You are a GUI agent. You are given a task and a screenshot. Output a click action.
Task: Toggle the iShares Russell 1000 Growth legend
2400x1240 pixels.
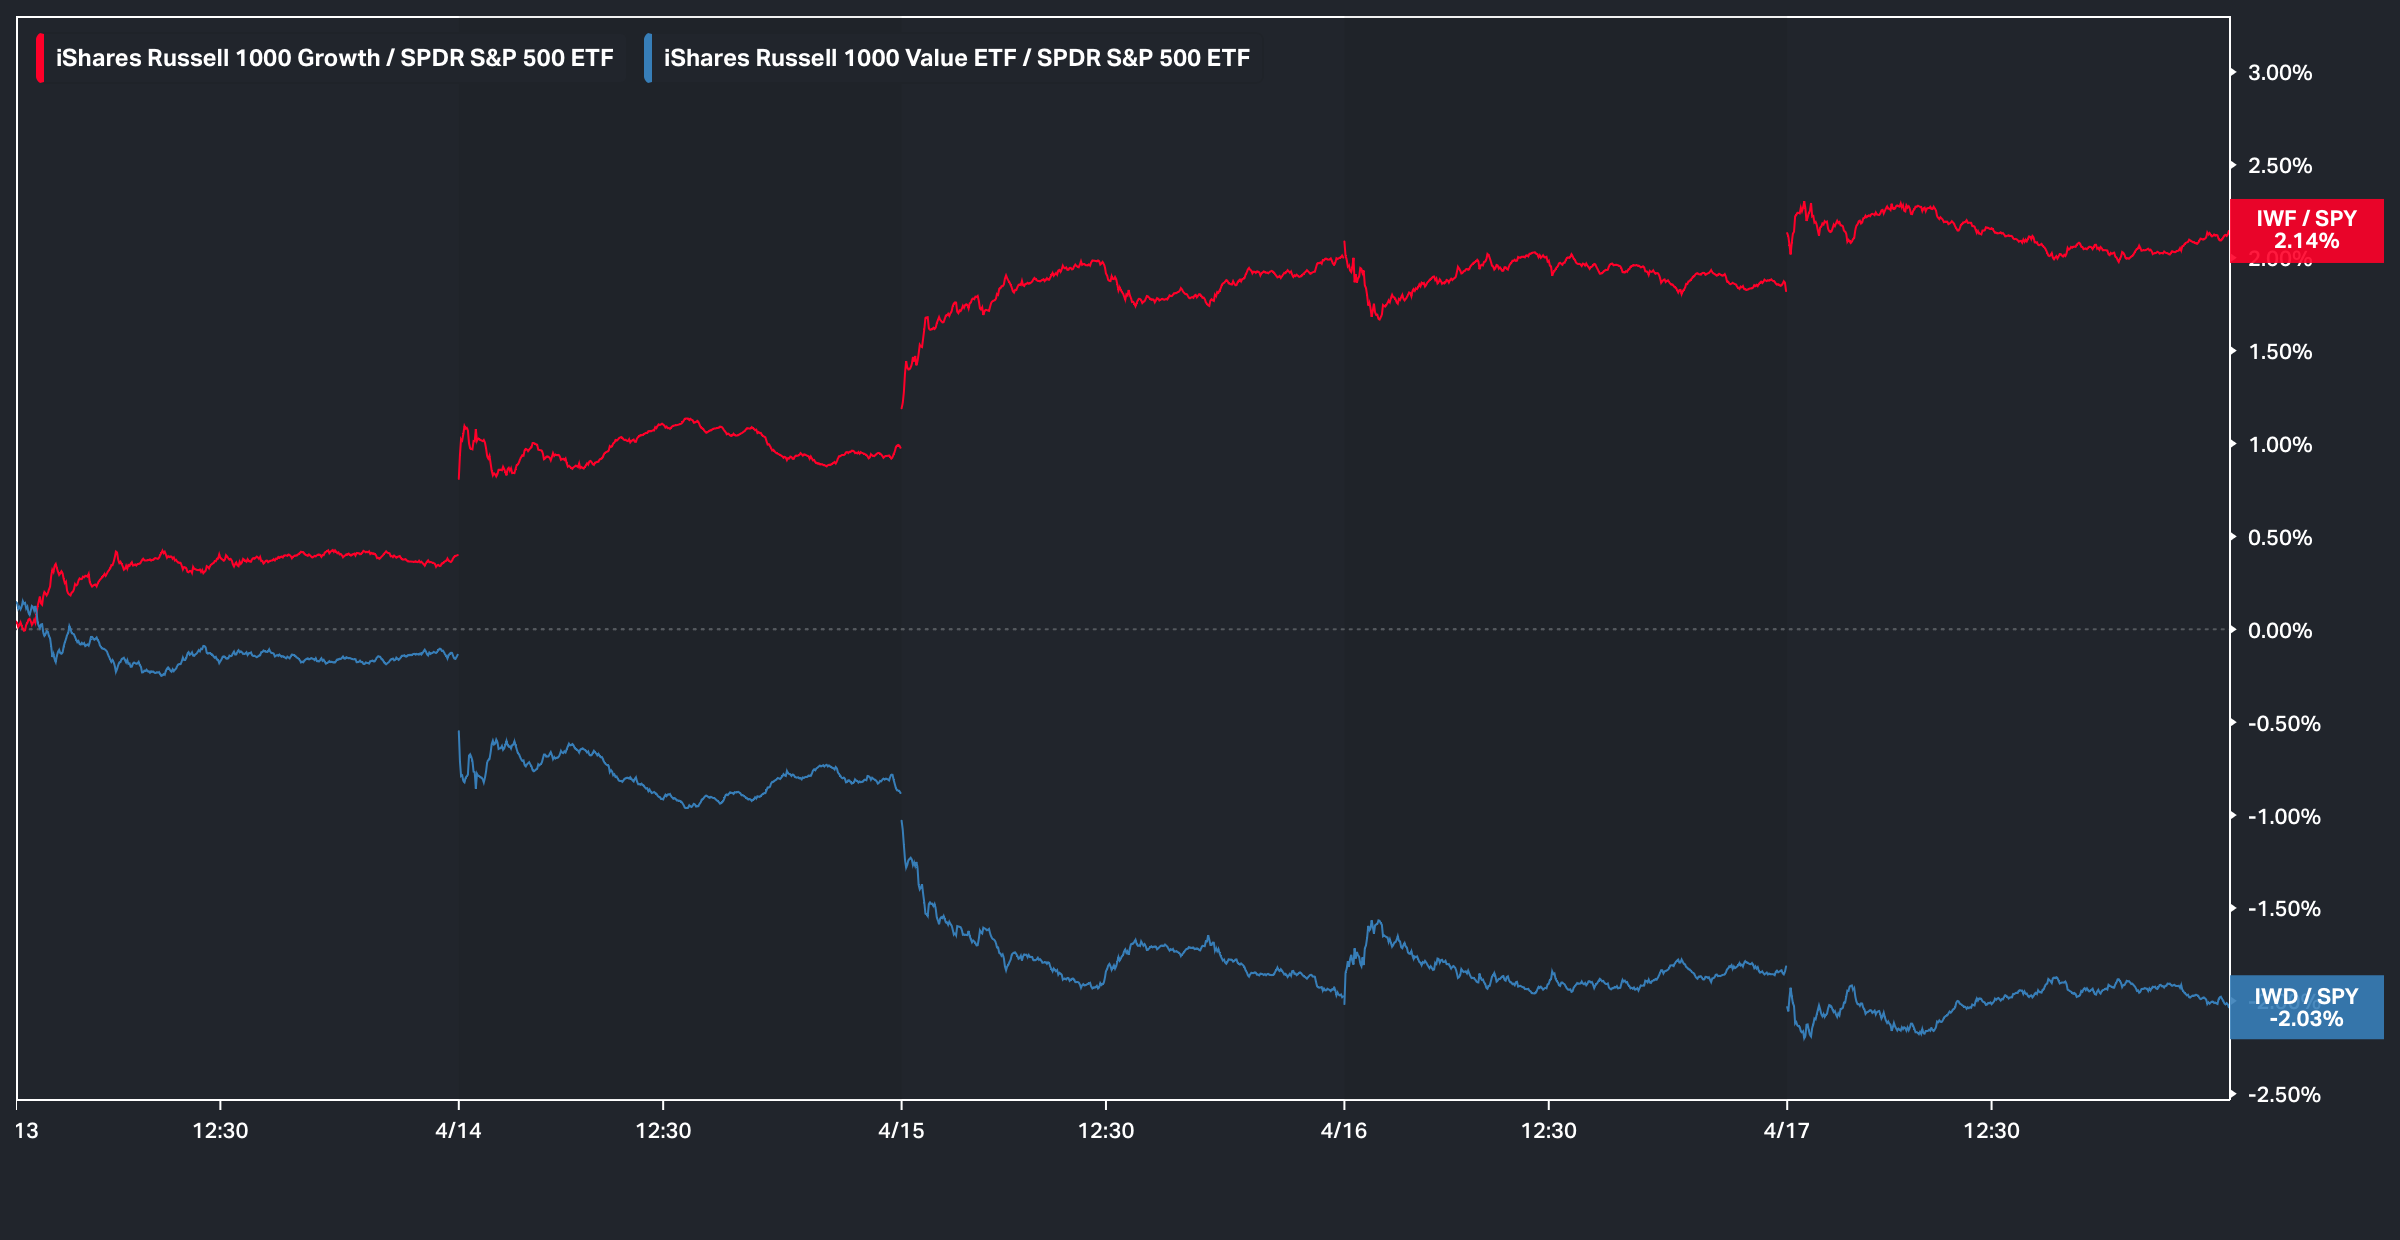334,58
